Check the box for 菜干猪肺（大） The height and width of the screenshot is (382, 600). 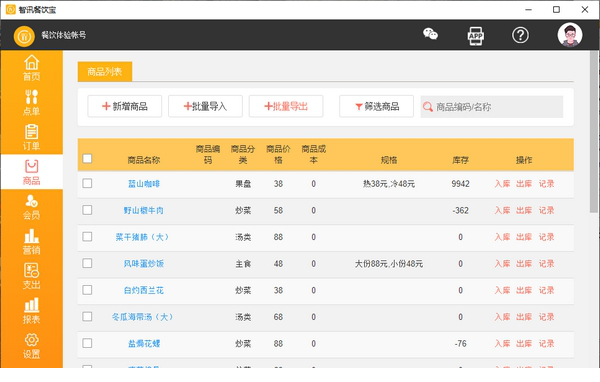pyautogui.click(x=87, y=237)
